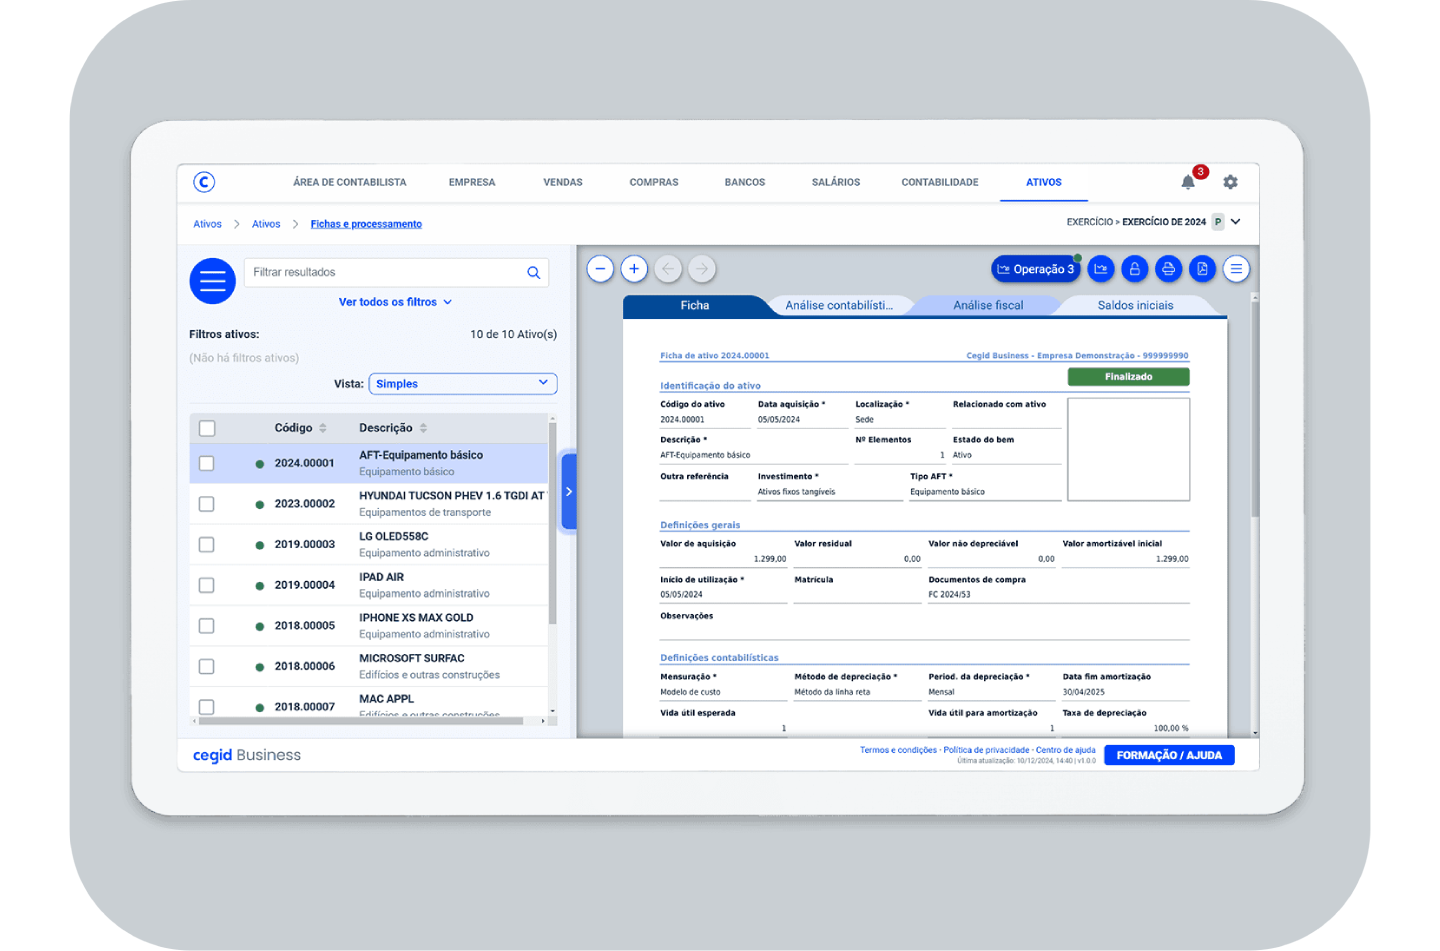Image resolution: width=1440 pixels, height=951 pixels.
Task: Click the unlock padlock icon
Action: click(1134, 269)
